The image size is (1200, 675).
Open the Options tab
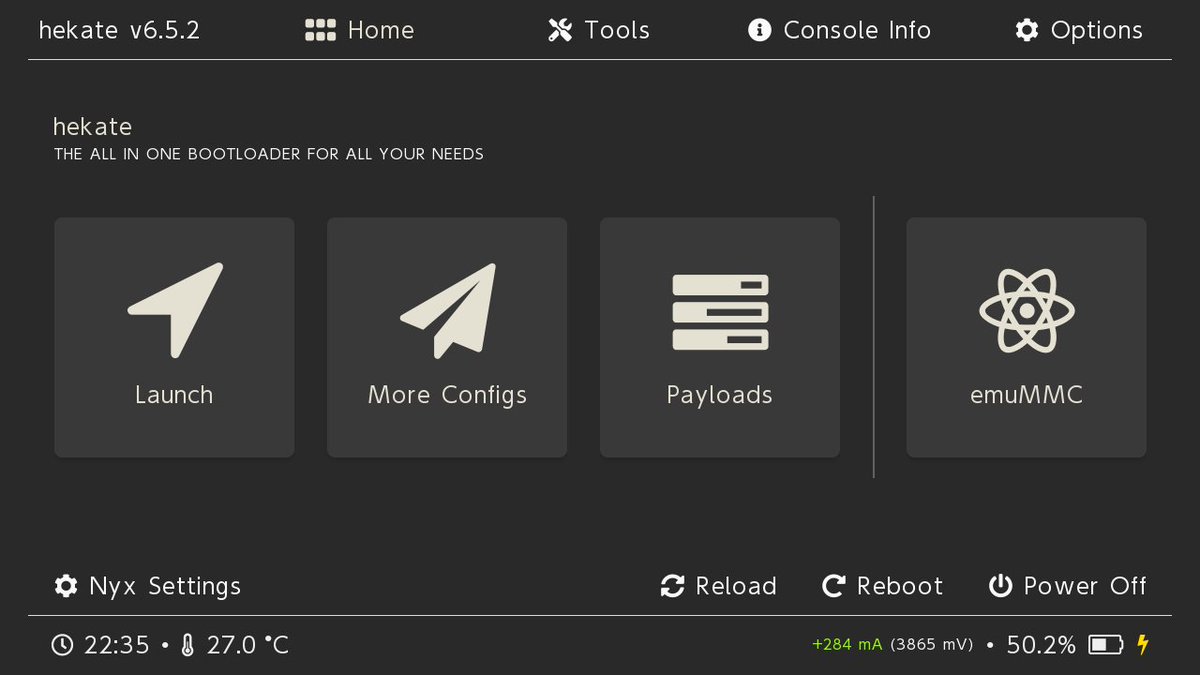click(x=1079, y=31)
